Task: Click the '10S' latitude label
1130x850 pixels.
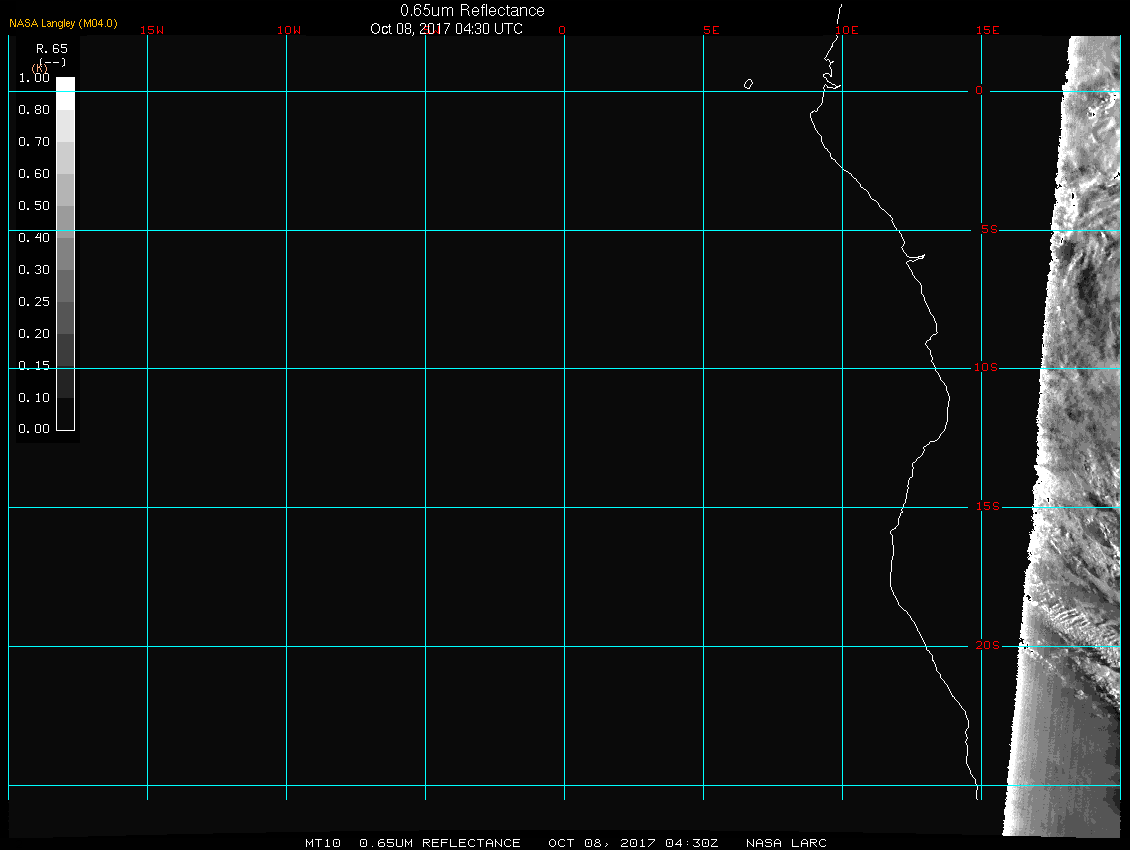Action: (x=986, y=368)
